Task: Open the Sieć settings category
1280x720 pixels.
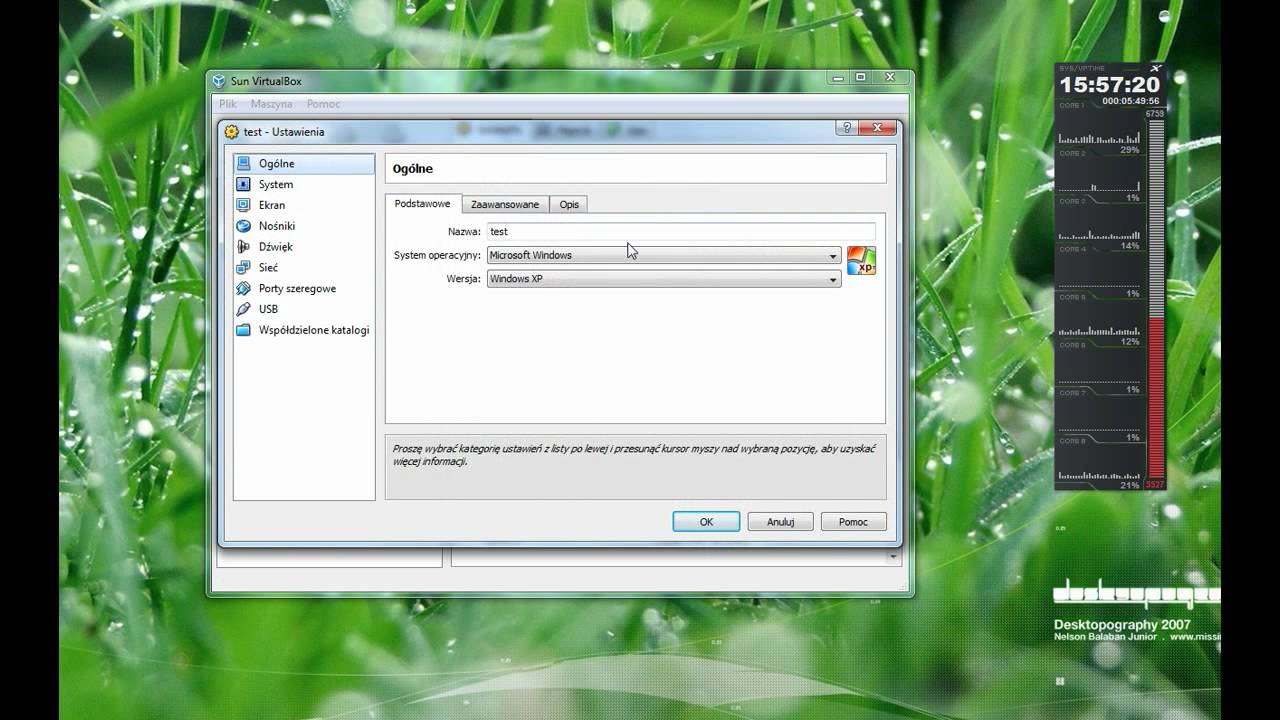Action: point(268,268)
